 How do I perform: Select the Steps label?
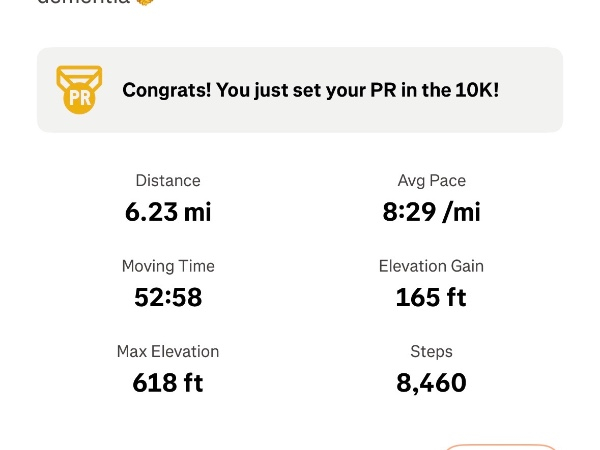coord(431,352)
